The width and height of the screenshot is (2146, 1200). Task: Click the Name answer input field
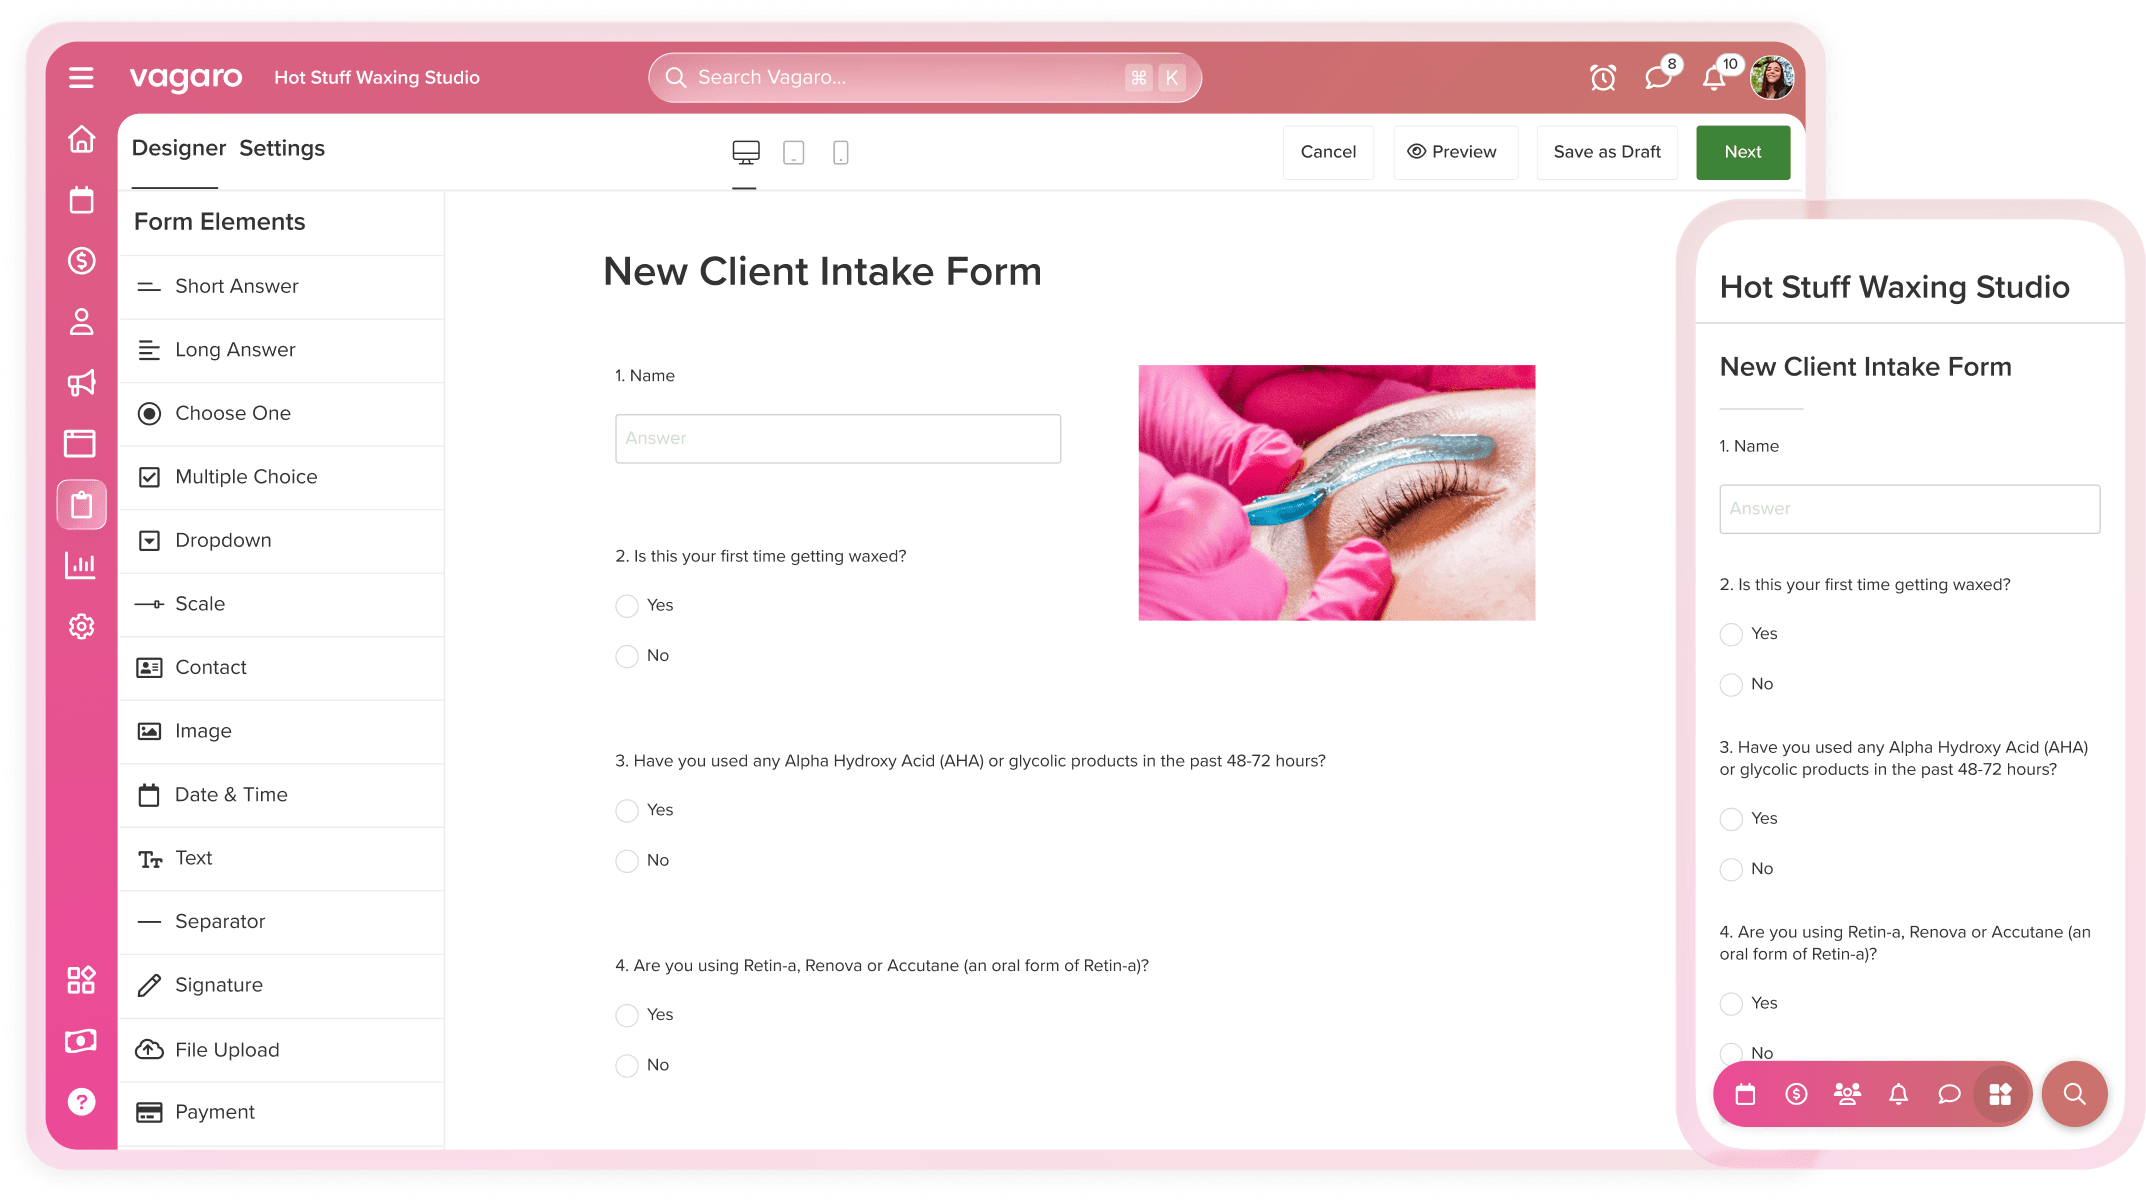click(x=838, y=438)
